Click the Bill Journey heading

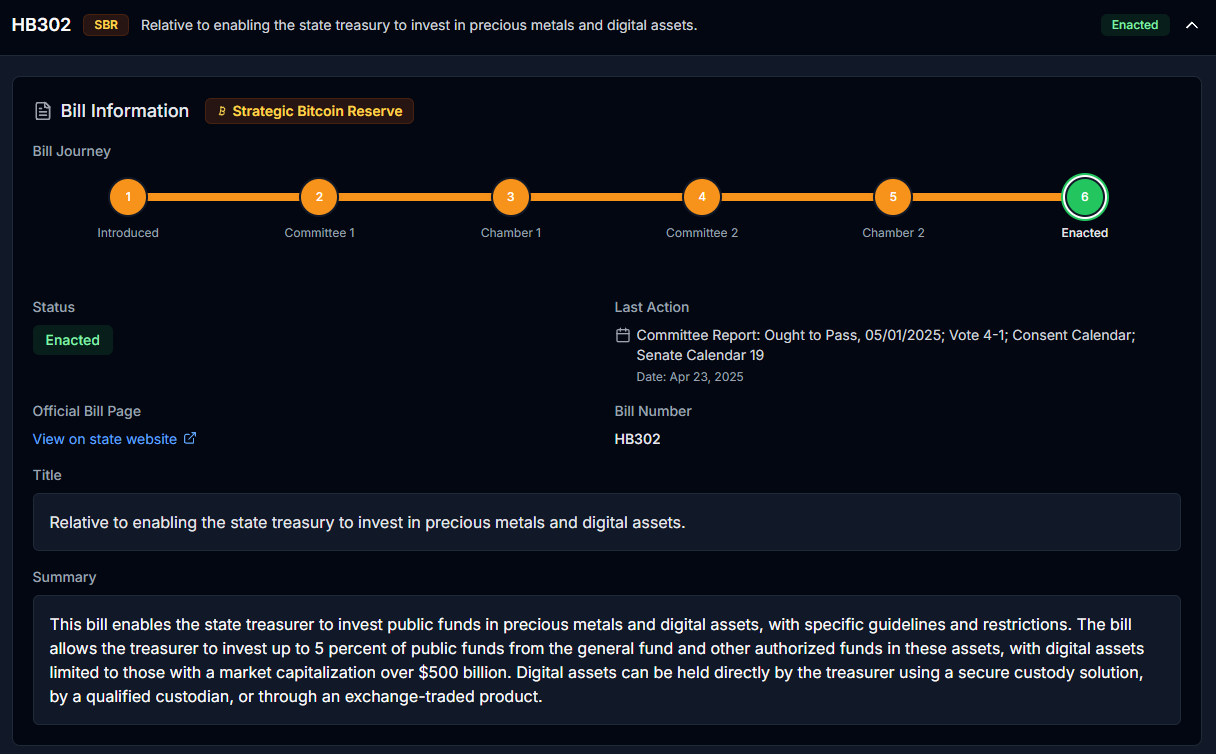[72, 151]
